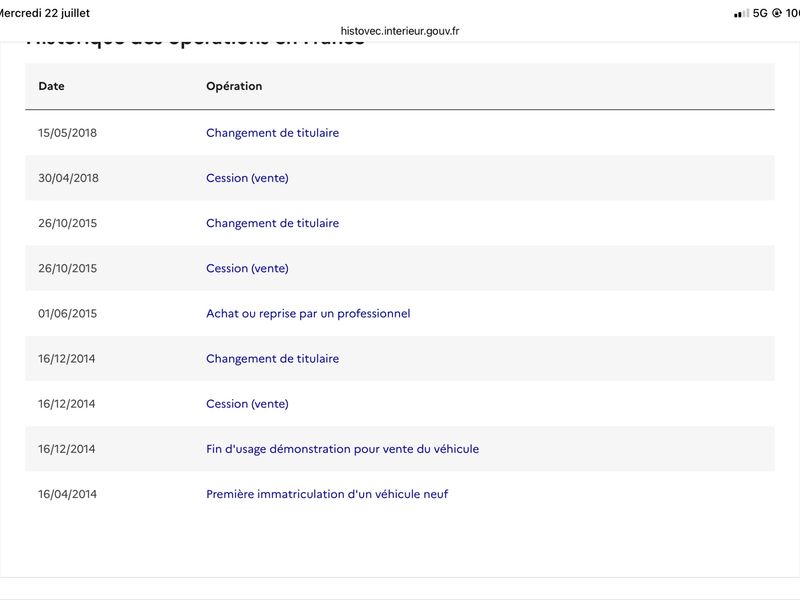The width and height of the screenshot is (800, 600).
Task: Open Changement de titulaire dated 15/05/2018
Action: 272,133
